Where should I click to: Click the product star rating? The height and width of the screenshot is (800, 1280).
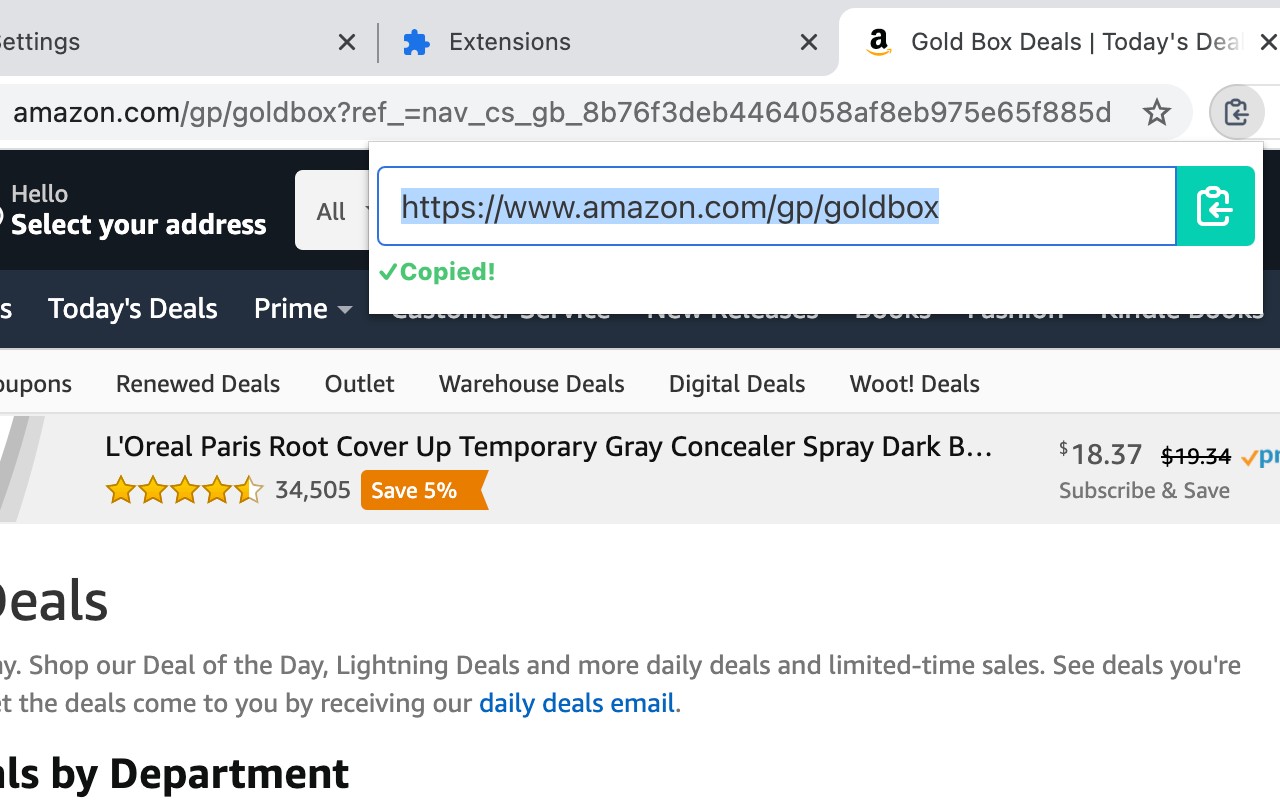pos(184,490)
